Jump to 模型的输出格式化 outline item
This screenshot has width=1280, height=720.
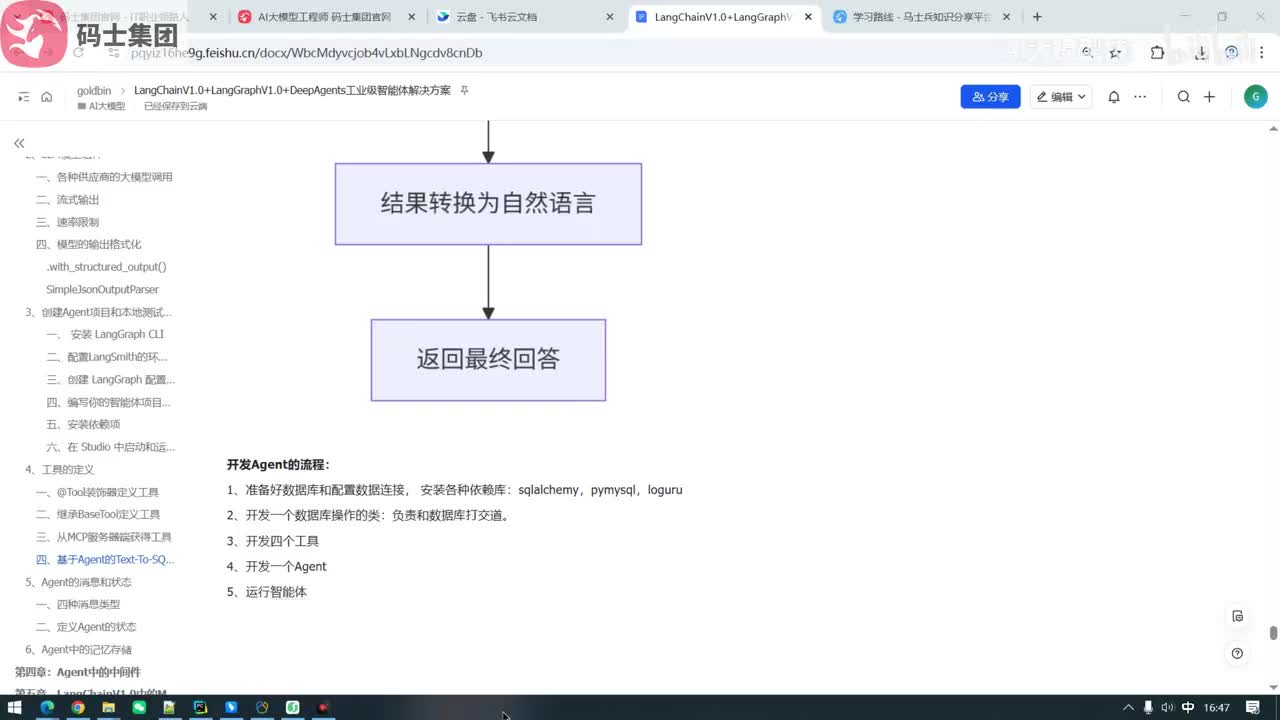(x=89, y=244)
